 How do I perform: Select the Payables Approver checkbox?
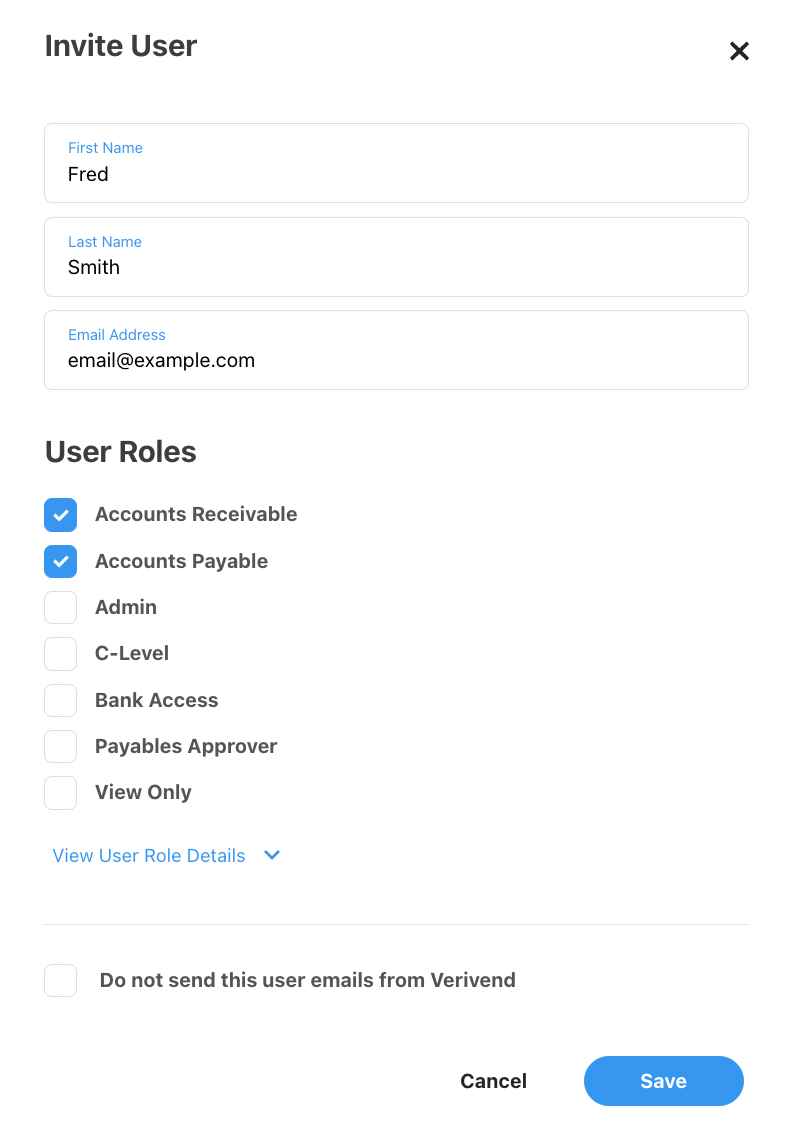(60, 746)
